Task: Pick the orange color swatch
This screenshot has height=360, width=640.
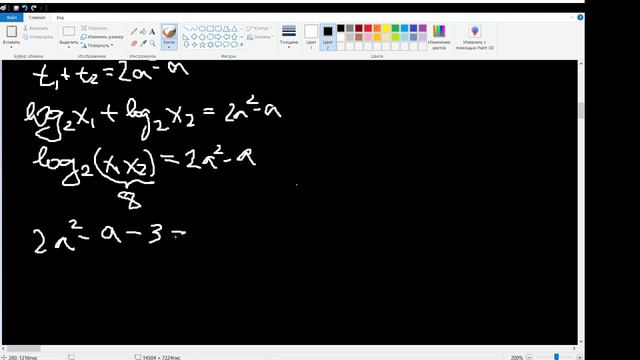Action: (377, 28)
